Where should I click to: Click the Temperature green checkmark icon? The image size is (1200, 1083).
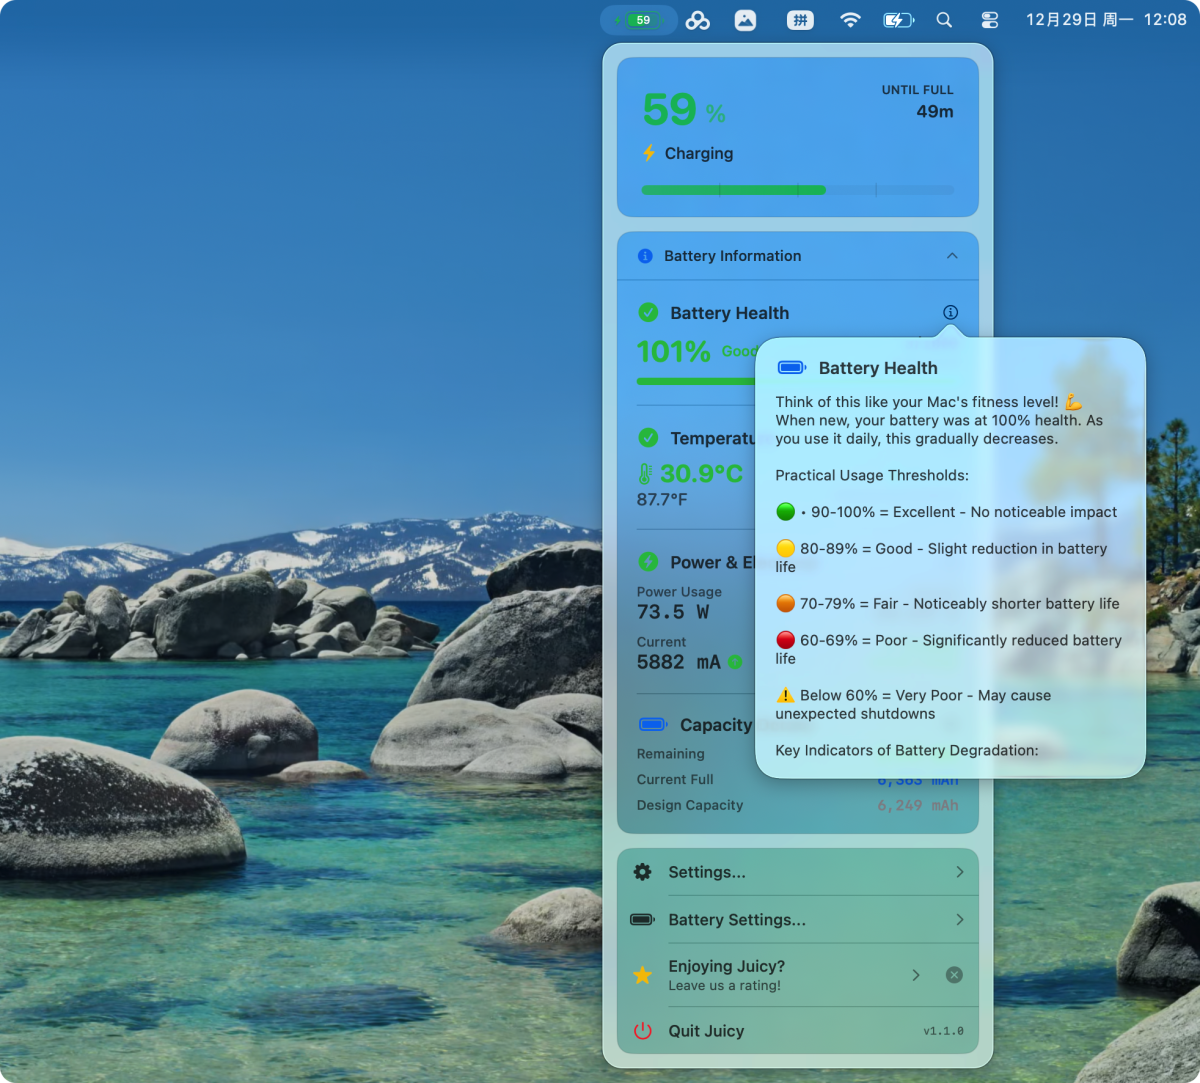point(648,438)
